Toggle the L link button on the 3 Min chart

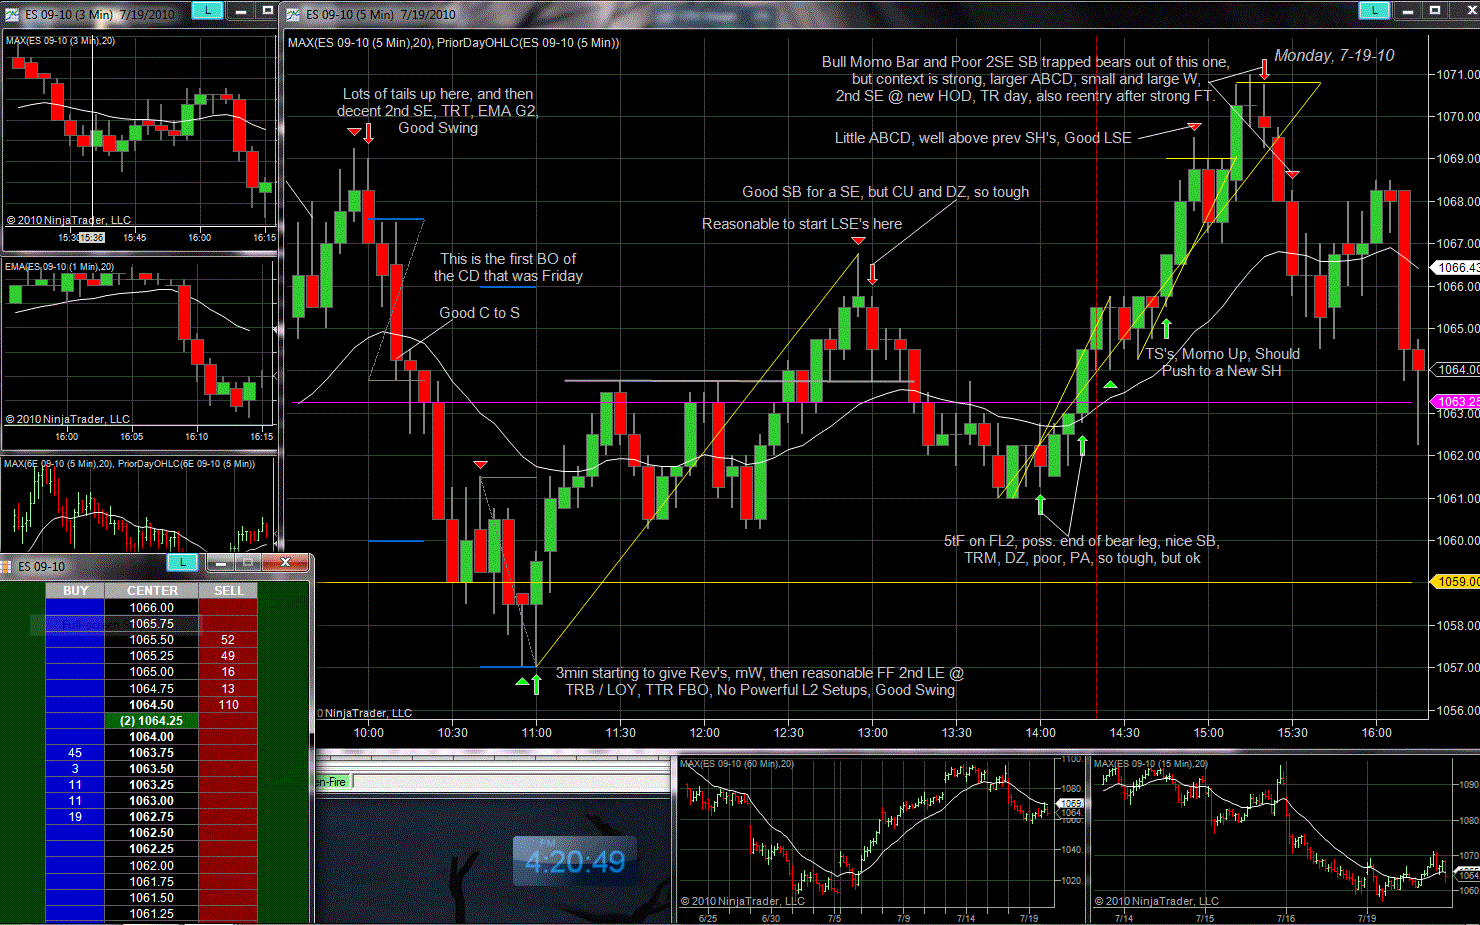point(206,10)
